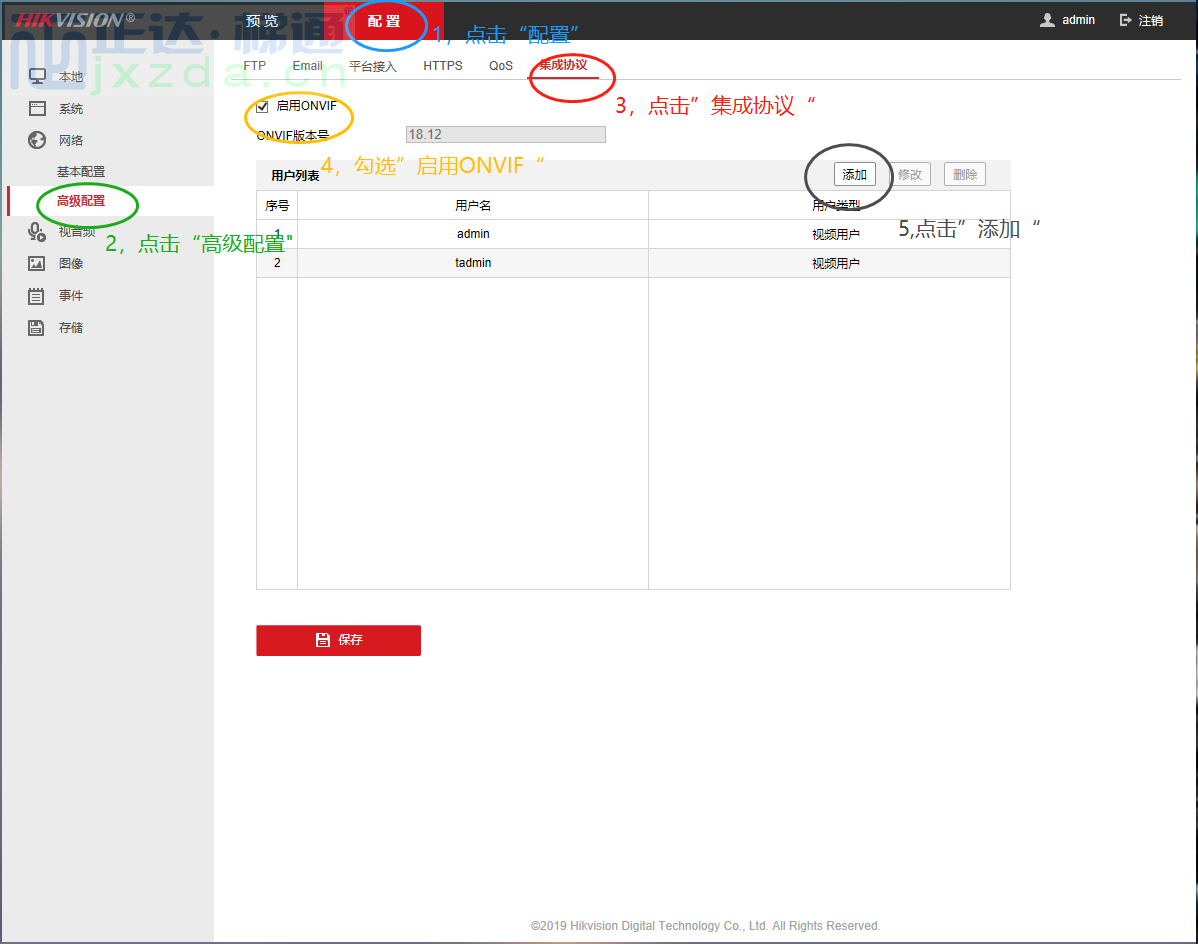This screenshot has height=944, width=1198.
Task: Toggle the 启用ONVIF checkbox
Action: [263, 107]
